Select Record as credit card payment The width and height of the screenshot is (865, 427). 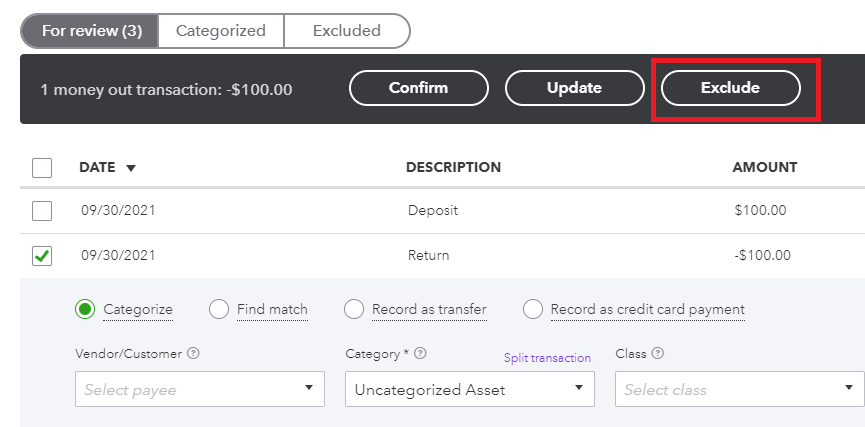point(533,309)
